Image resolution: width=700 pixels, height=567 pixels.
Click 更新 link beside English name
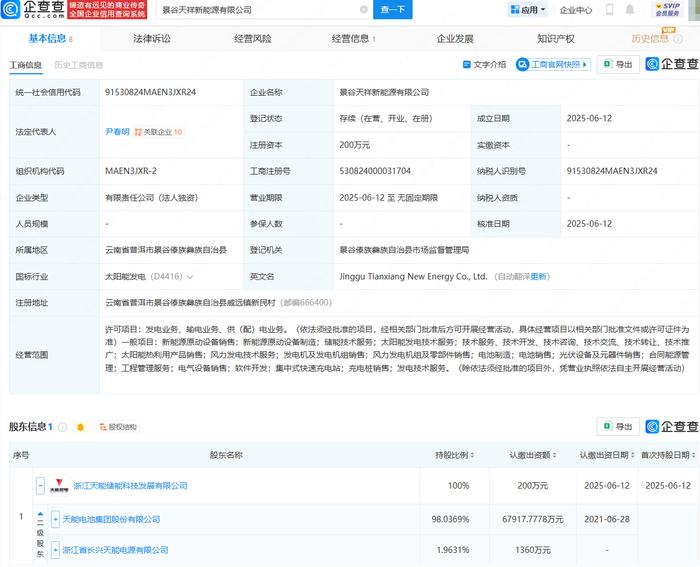pos(538,276)
